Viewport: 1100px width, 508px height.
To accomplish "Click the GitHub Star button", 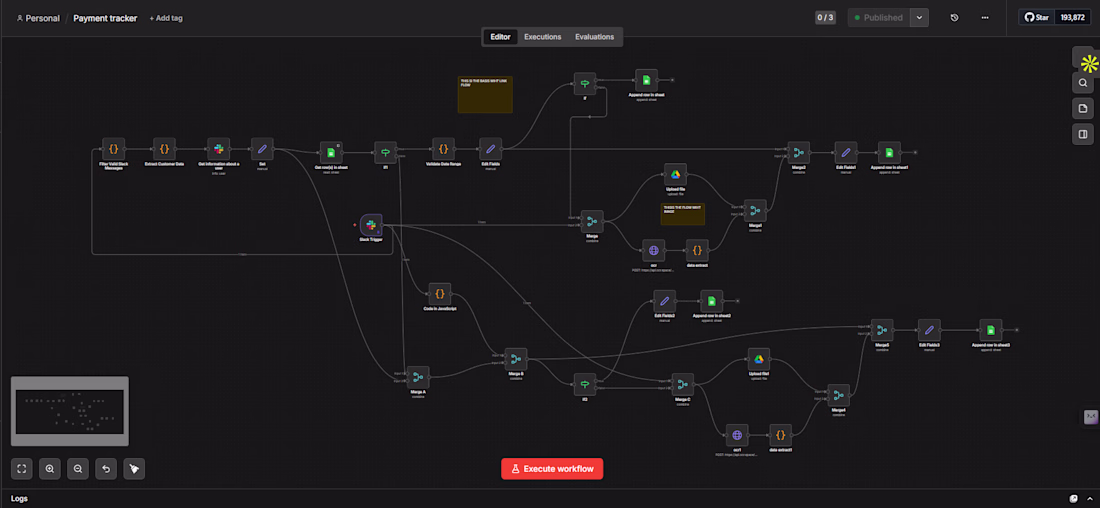I will point(1037,18).
